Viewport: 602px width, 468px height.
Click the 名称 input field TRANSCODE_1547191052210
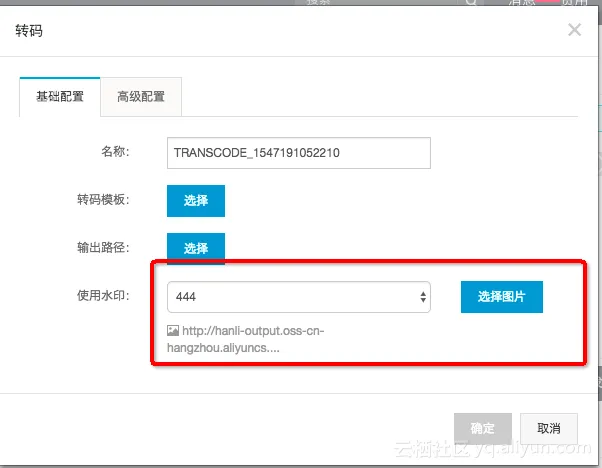(299, 153)
